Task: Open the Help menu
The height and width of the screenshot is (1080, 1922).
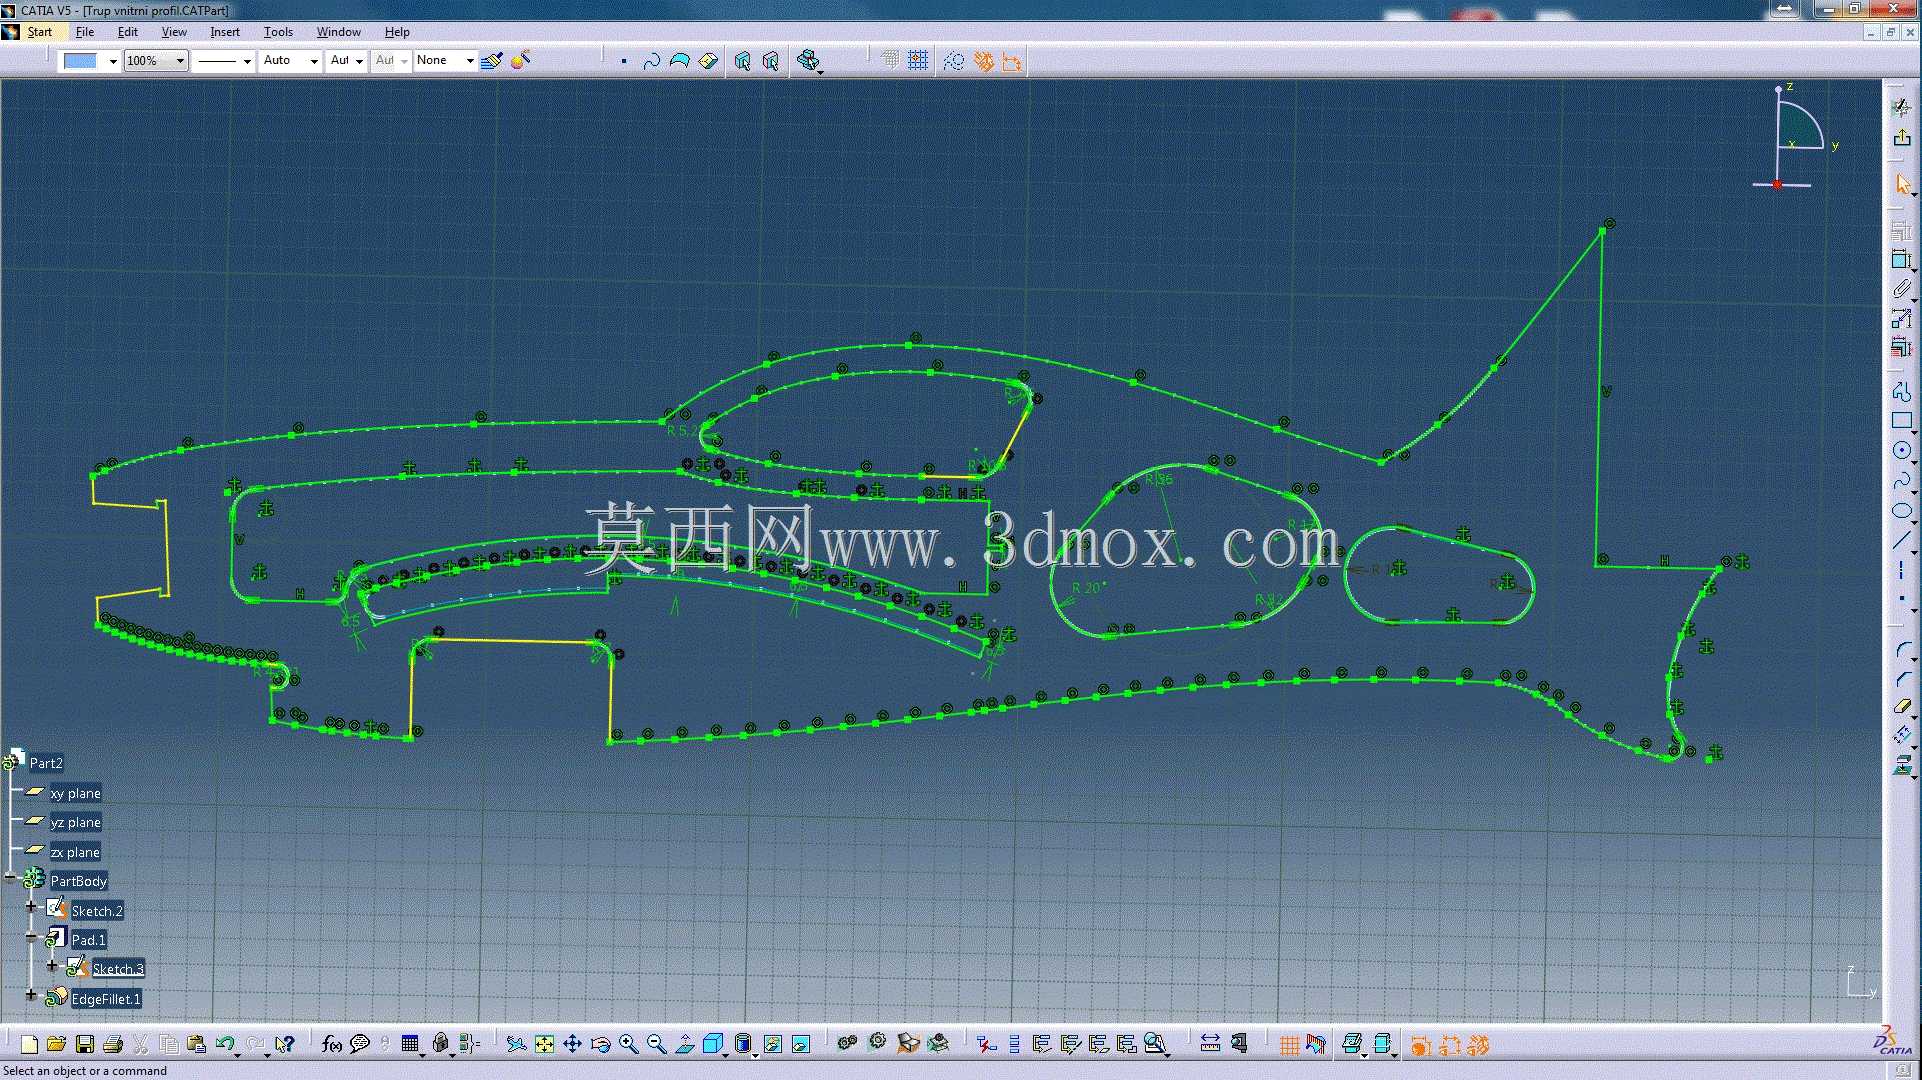Action: coord(397,32)
